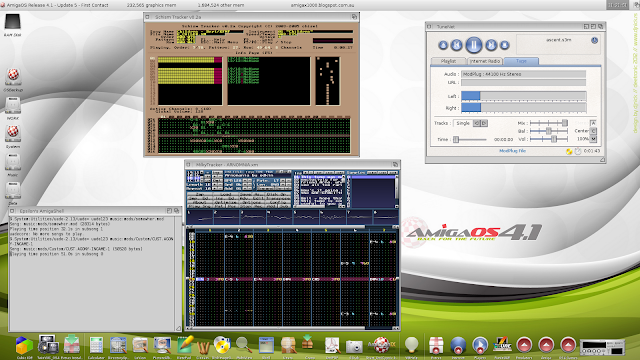Viewport: 640px width, 360px height.
Task: Mute channel 2 scope in MilkyTracker
Action: click(227, 217)
